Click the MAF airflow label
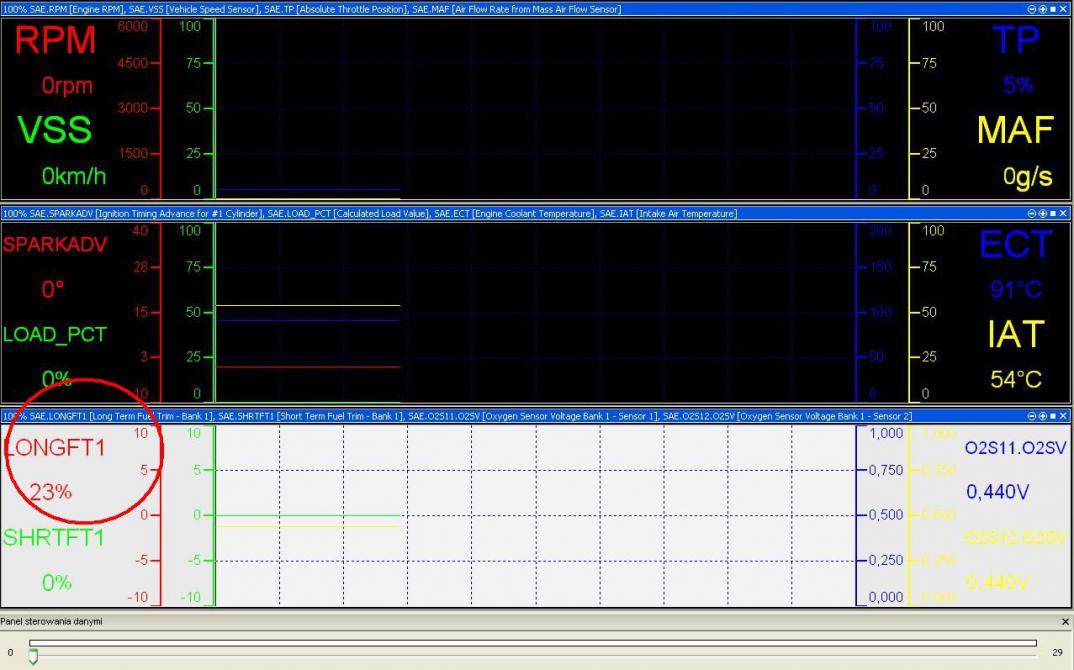This screenshot has height=670, width=1074. tap(1014, 130)
